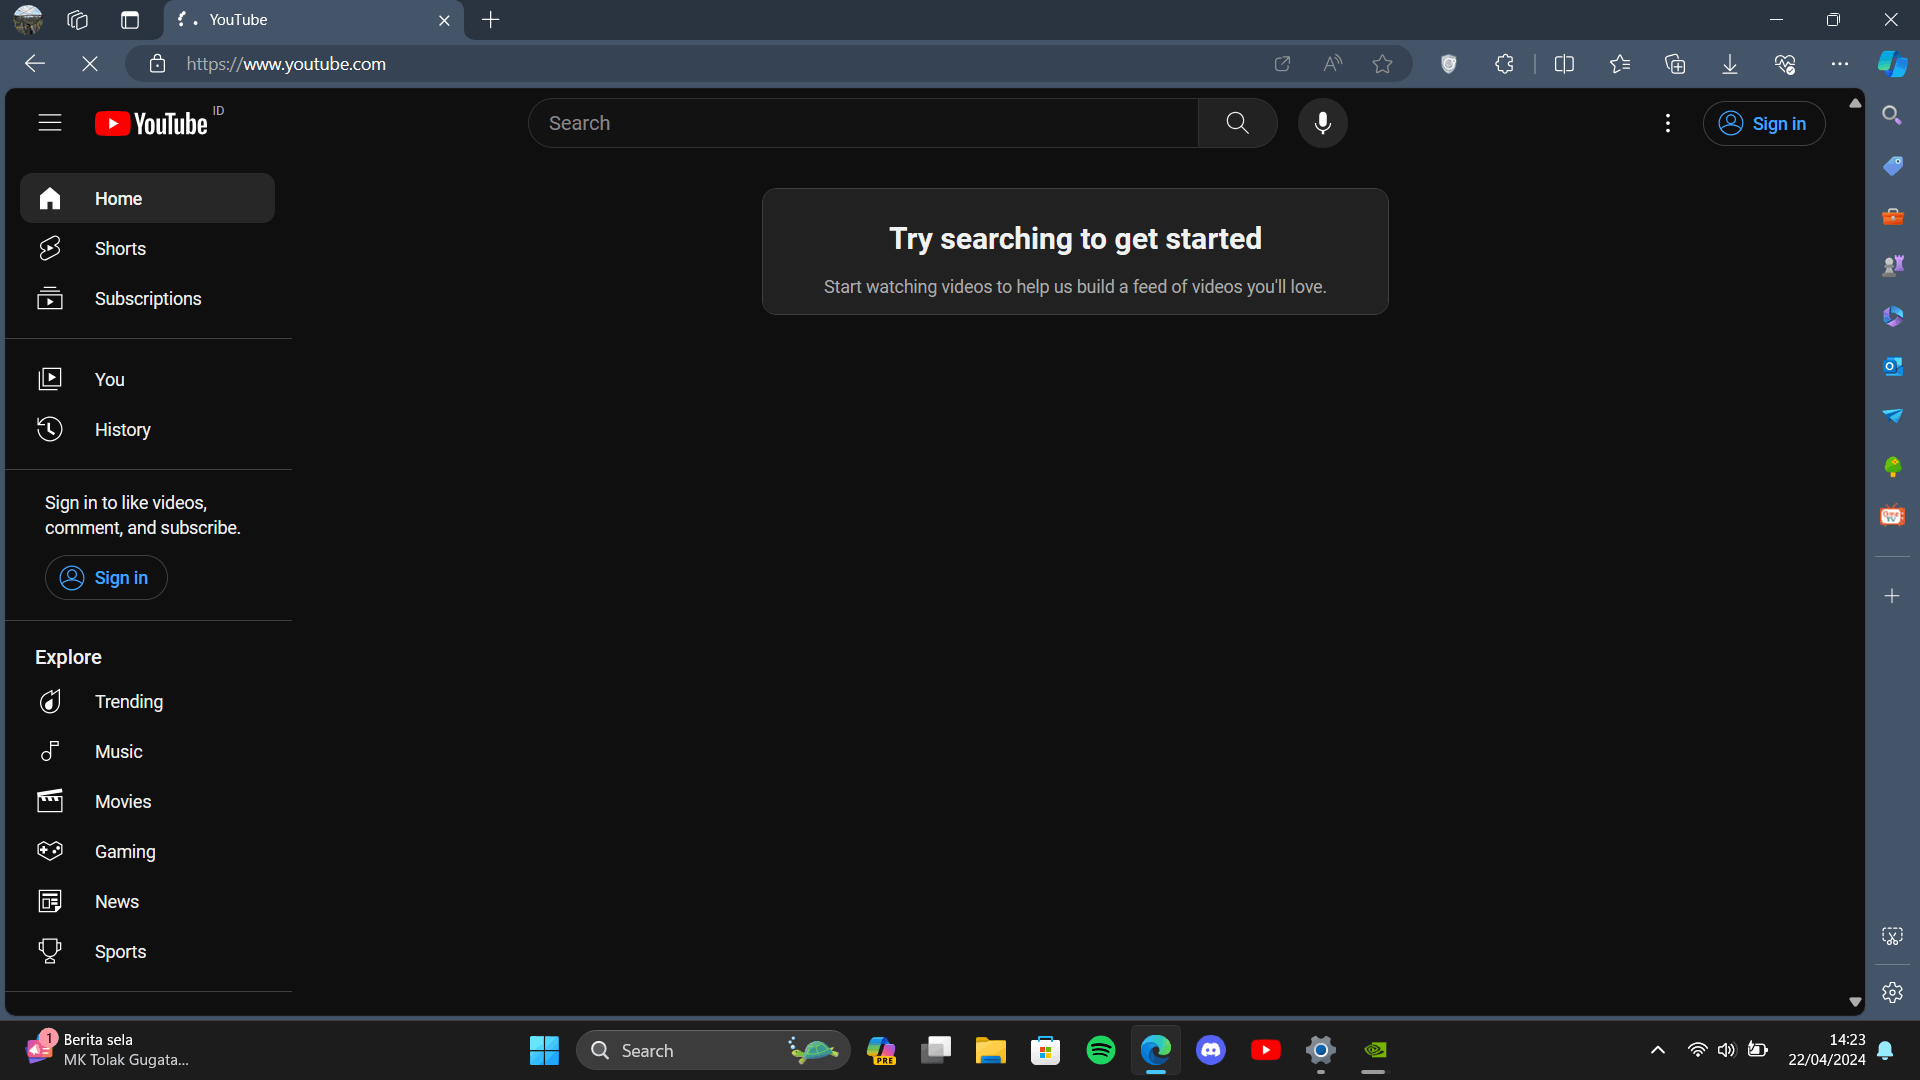
Task: Toggle Edge split screen view
Action: tap(1564, 64)
